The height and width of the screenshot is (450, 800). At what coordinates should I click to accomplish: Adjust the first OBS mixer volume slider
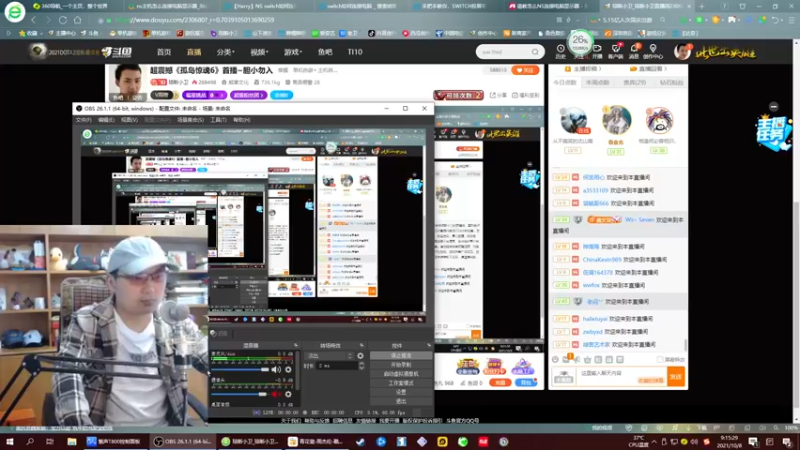tap(240, 369)
